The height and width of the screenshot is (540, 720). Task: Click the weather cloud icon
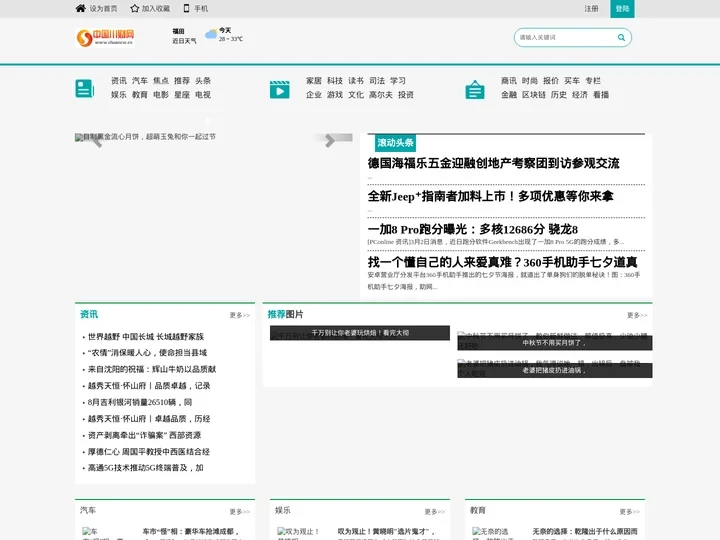tap(211, 34)
